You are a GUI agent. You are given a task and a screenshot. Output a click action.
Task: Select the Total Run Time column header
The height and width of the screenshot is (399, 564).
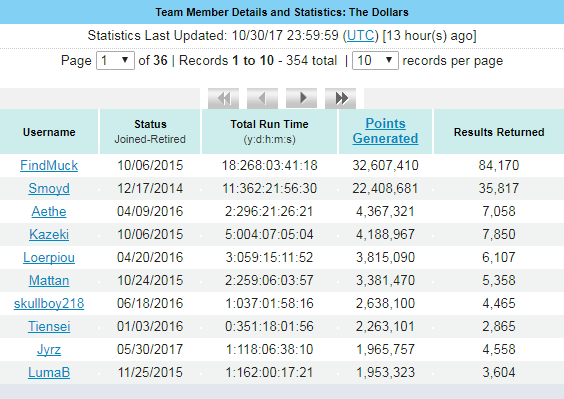(x=269, y=132)
